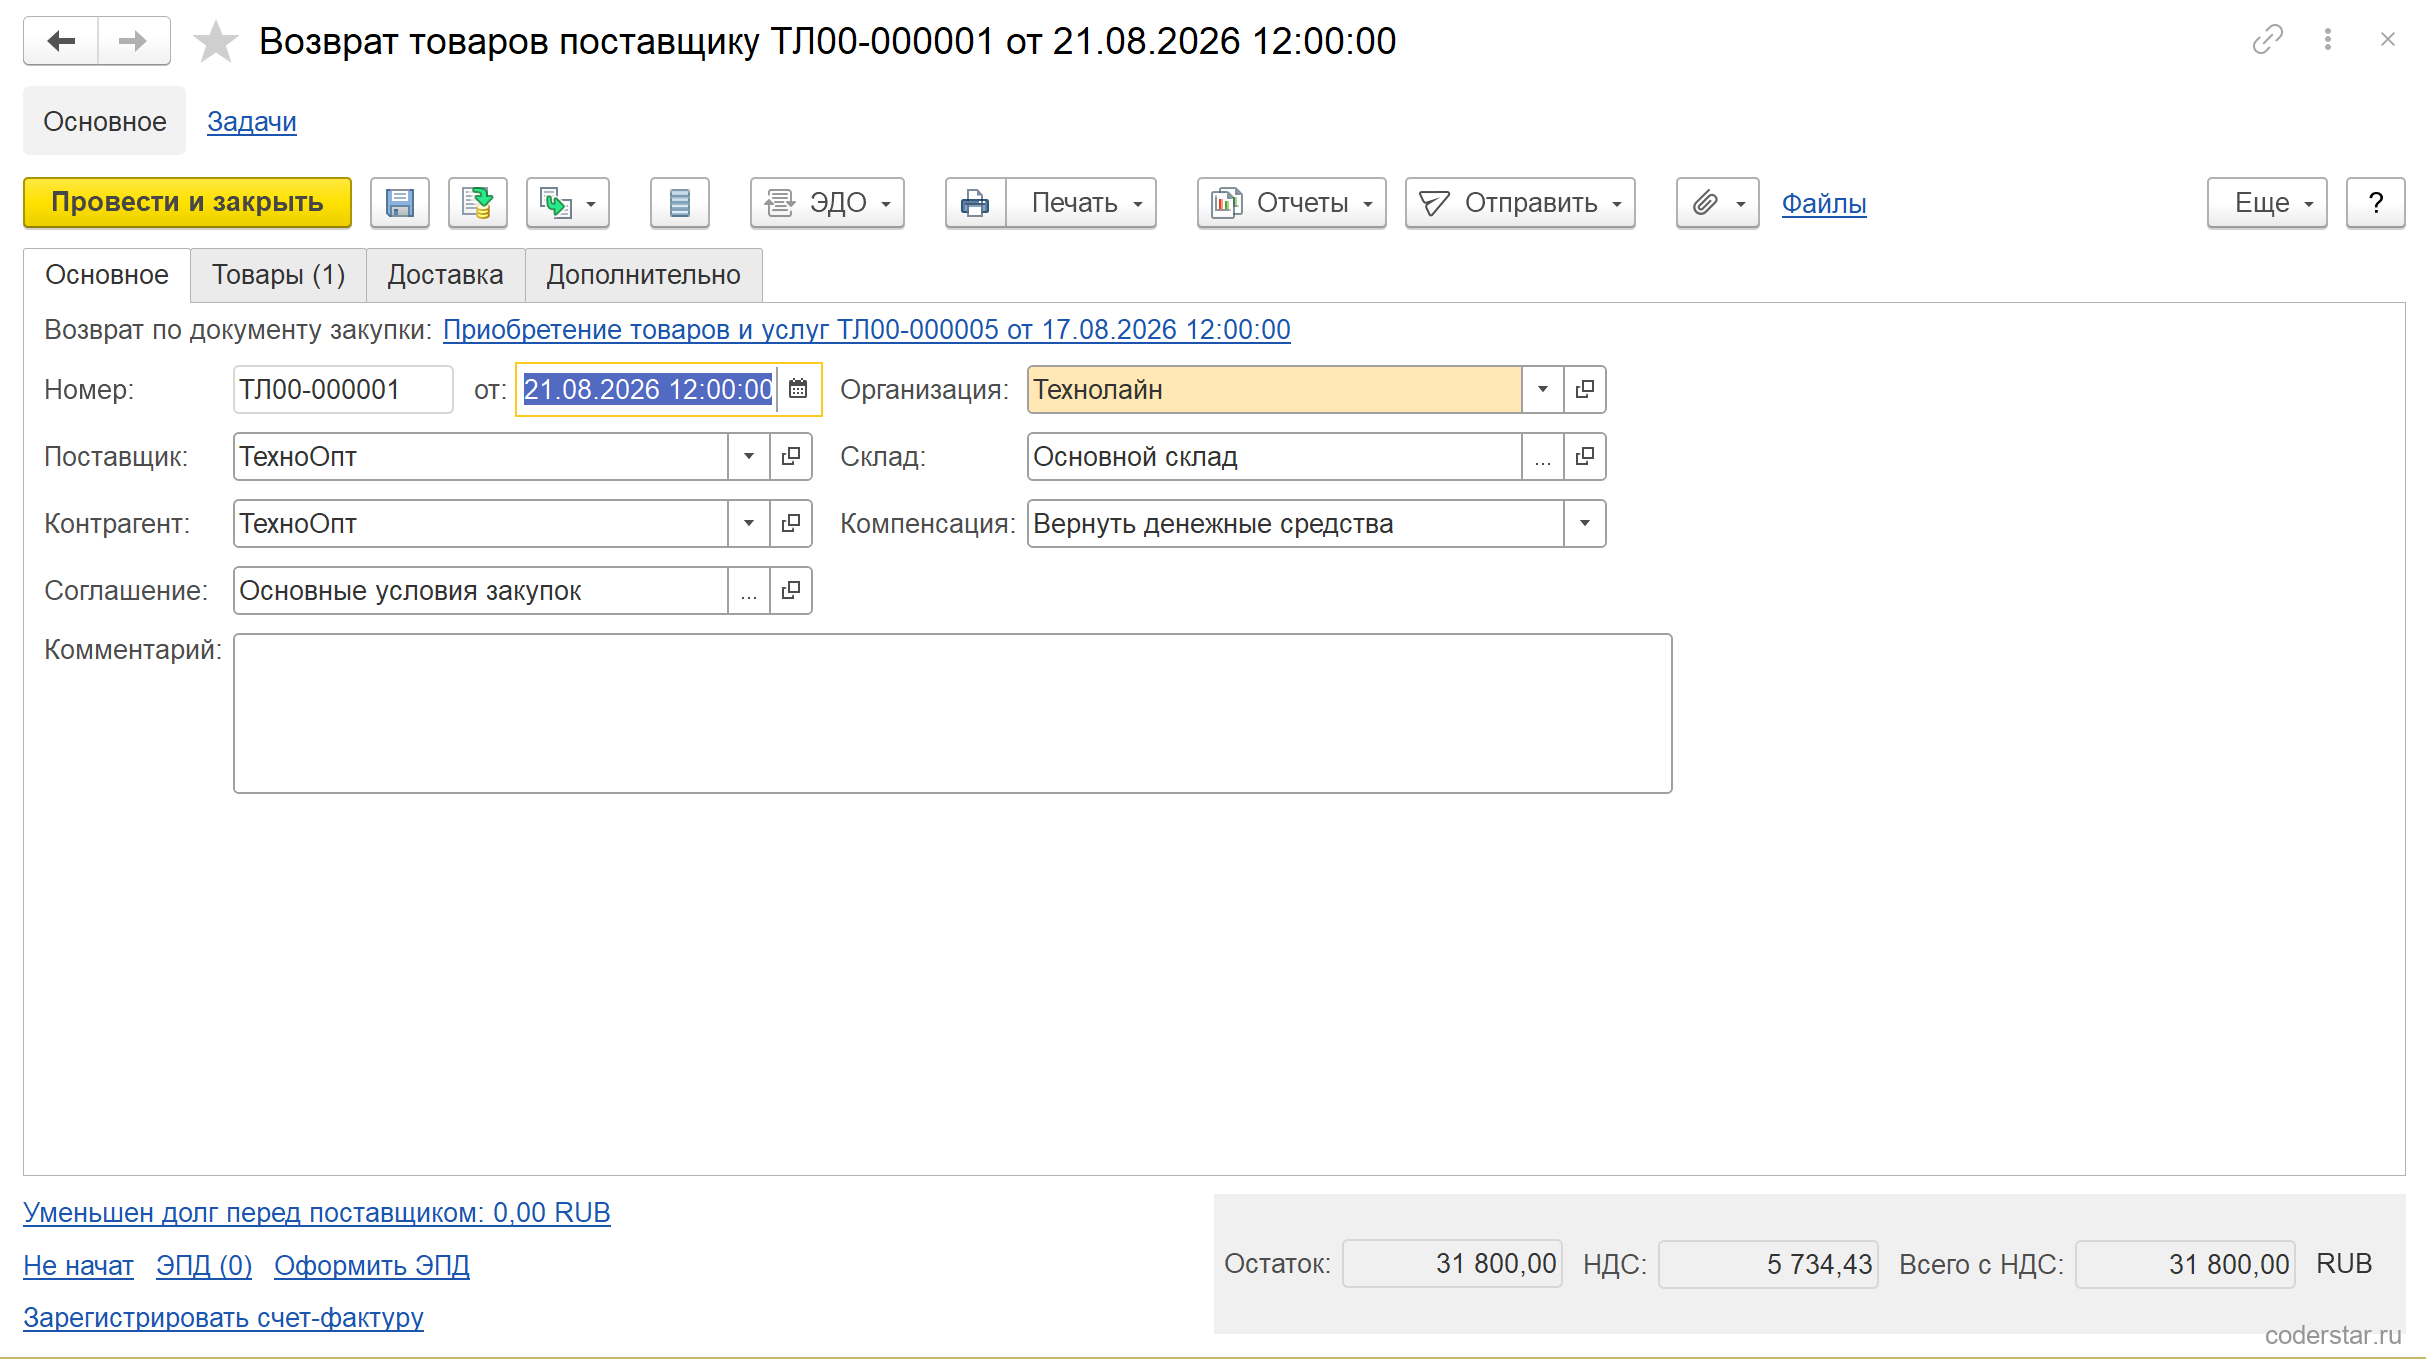This screenshot has height=1359, width=2426.
Task: Go forward with the right arrow button
Action: click(x=133, y=41)
